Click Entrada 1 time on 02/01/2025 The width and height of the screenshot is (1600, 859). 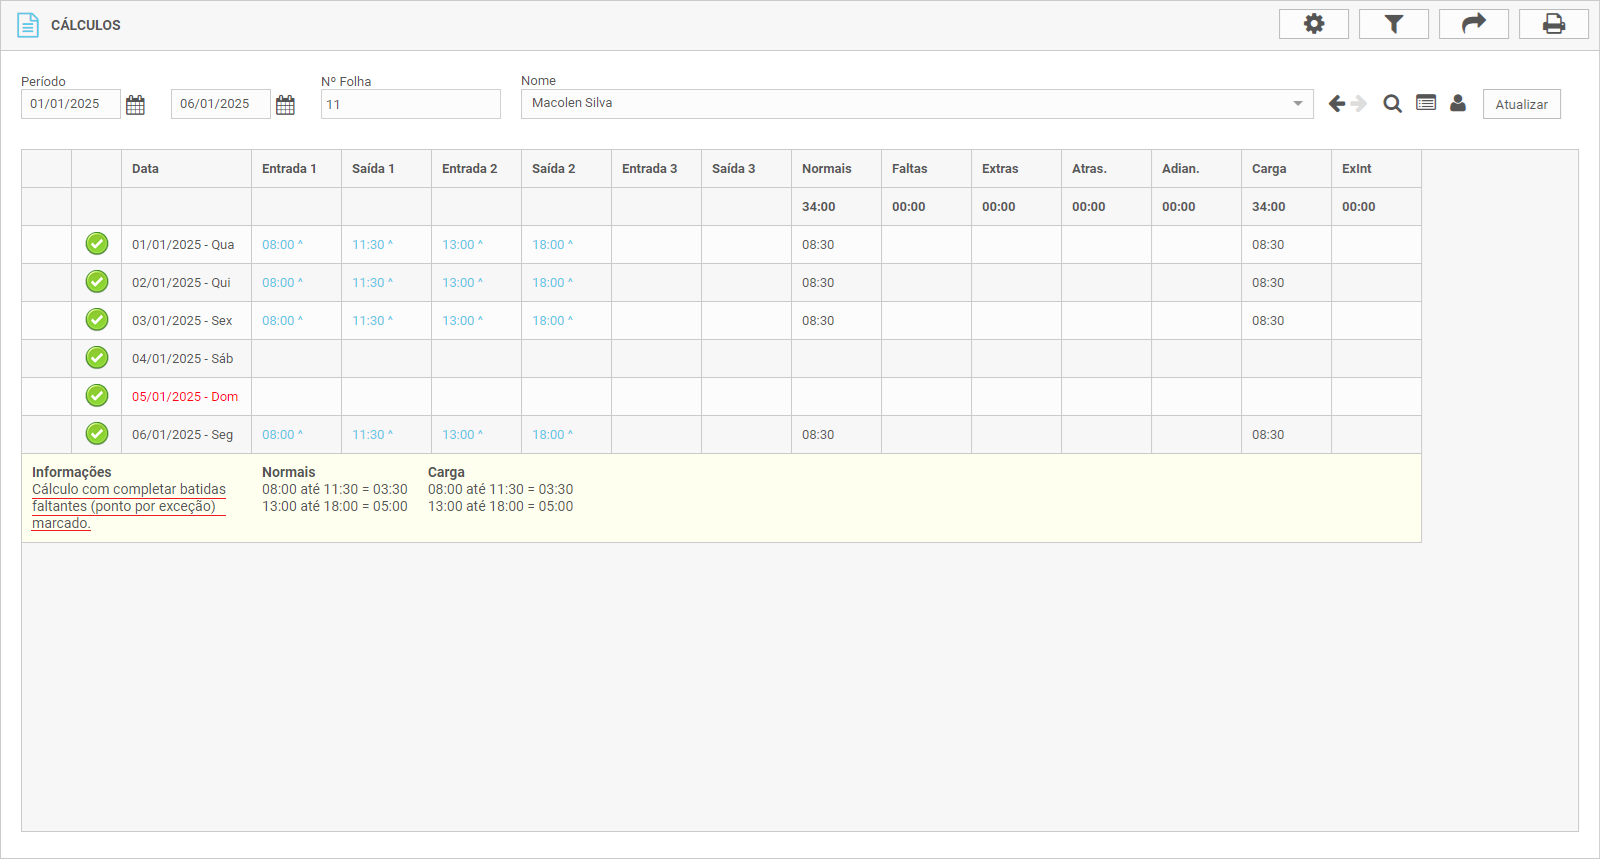click(279, 283)
